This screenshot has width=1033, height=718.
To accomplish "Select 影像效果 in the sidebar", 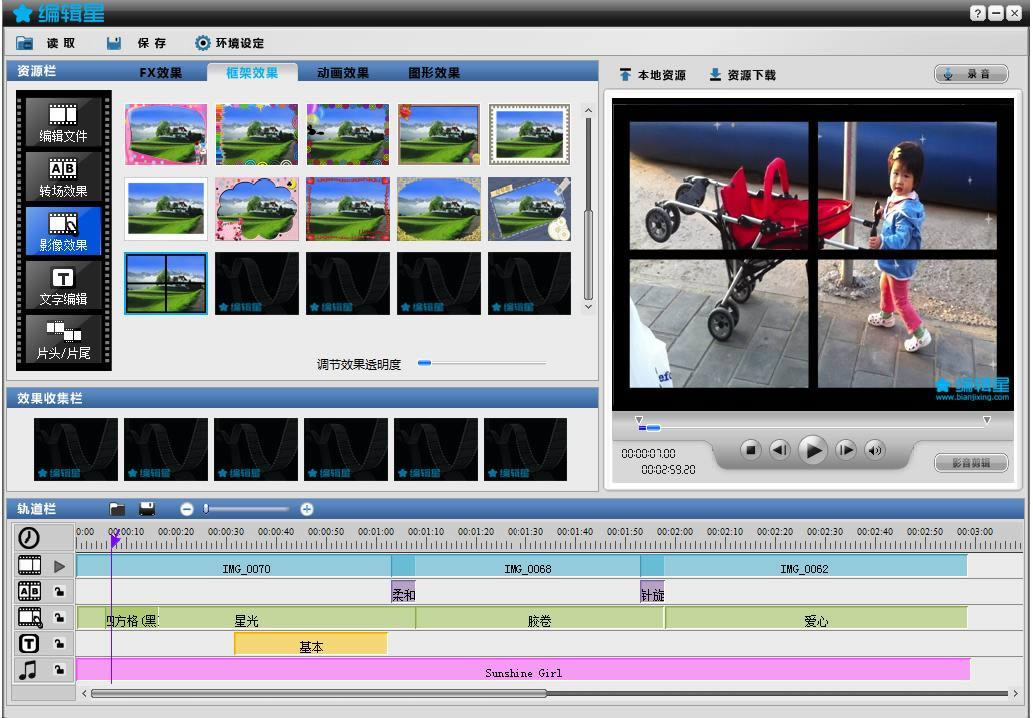I will click(63, 232).
